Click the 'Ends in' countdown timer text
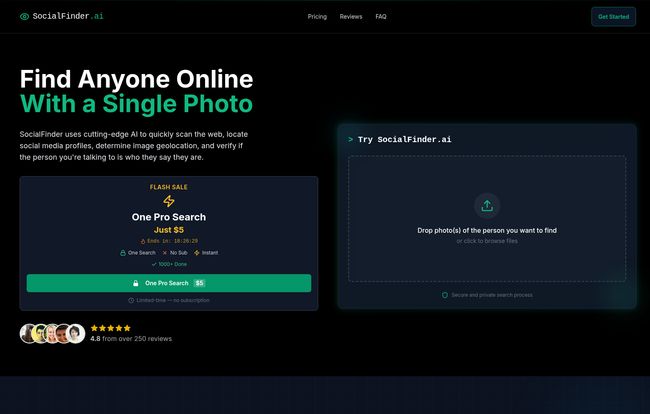 [172, 241]
